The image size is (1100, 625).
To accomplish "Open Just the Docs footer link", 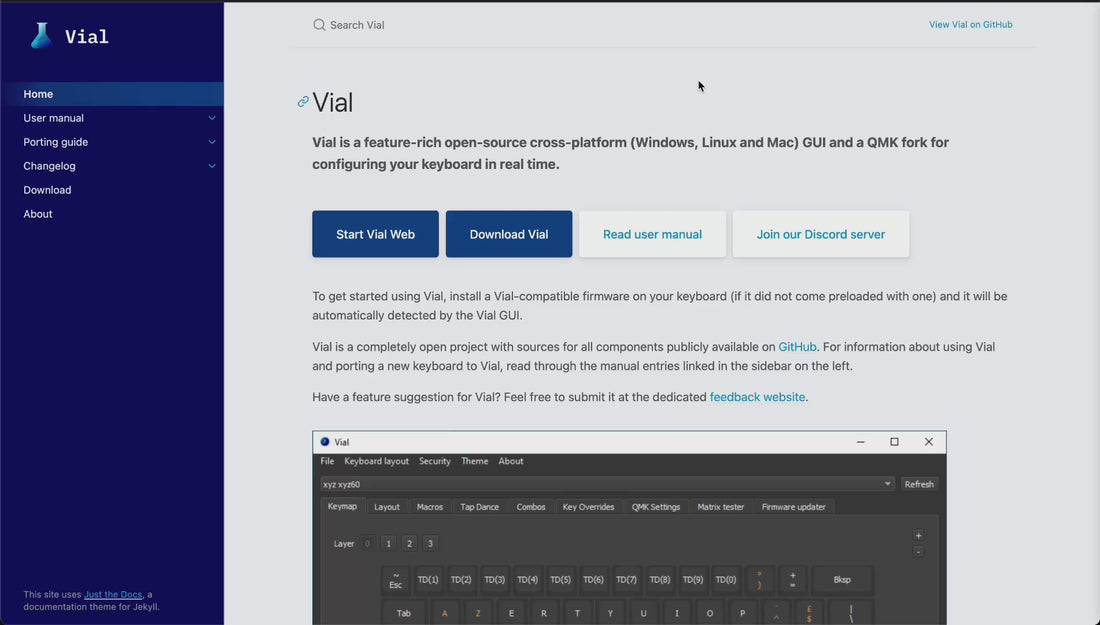I will [x=113, y=594].
